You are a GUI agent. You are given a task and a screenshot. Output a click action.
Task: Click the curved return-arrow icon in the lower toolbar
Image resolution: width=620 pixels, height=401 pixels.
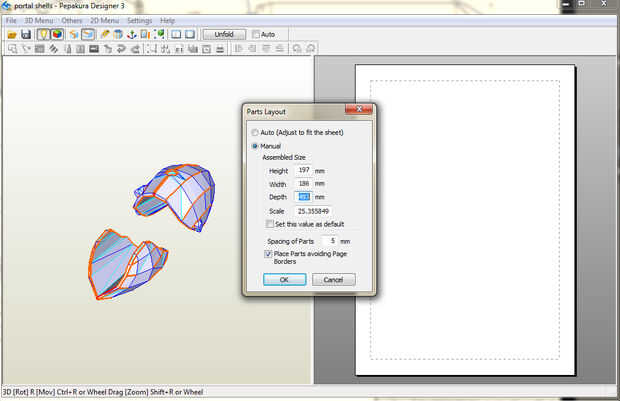121,49
